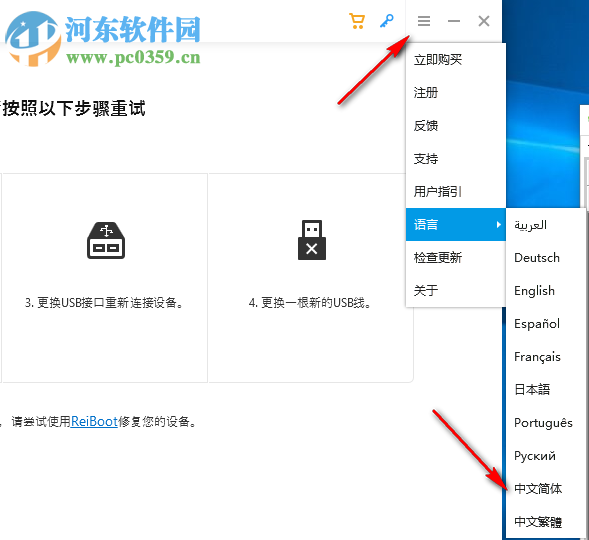
Task: Open 支持 menu item
Action: (x=456, y=158)
